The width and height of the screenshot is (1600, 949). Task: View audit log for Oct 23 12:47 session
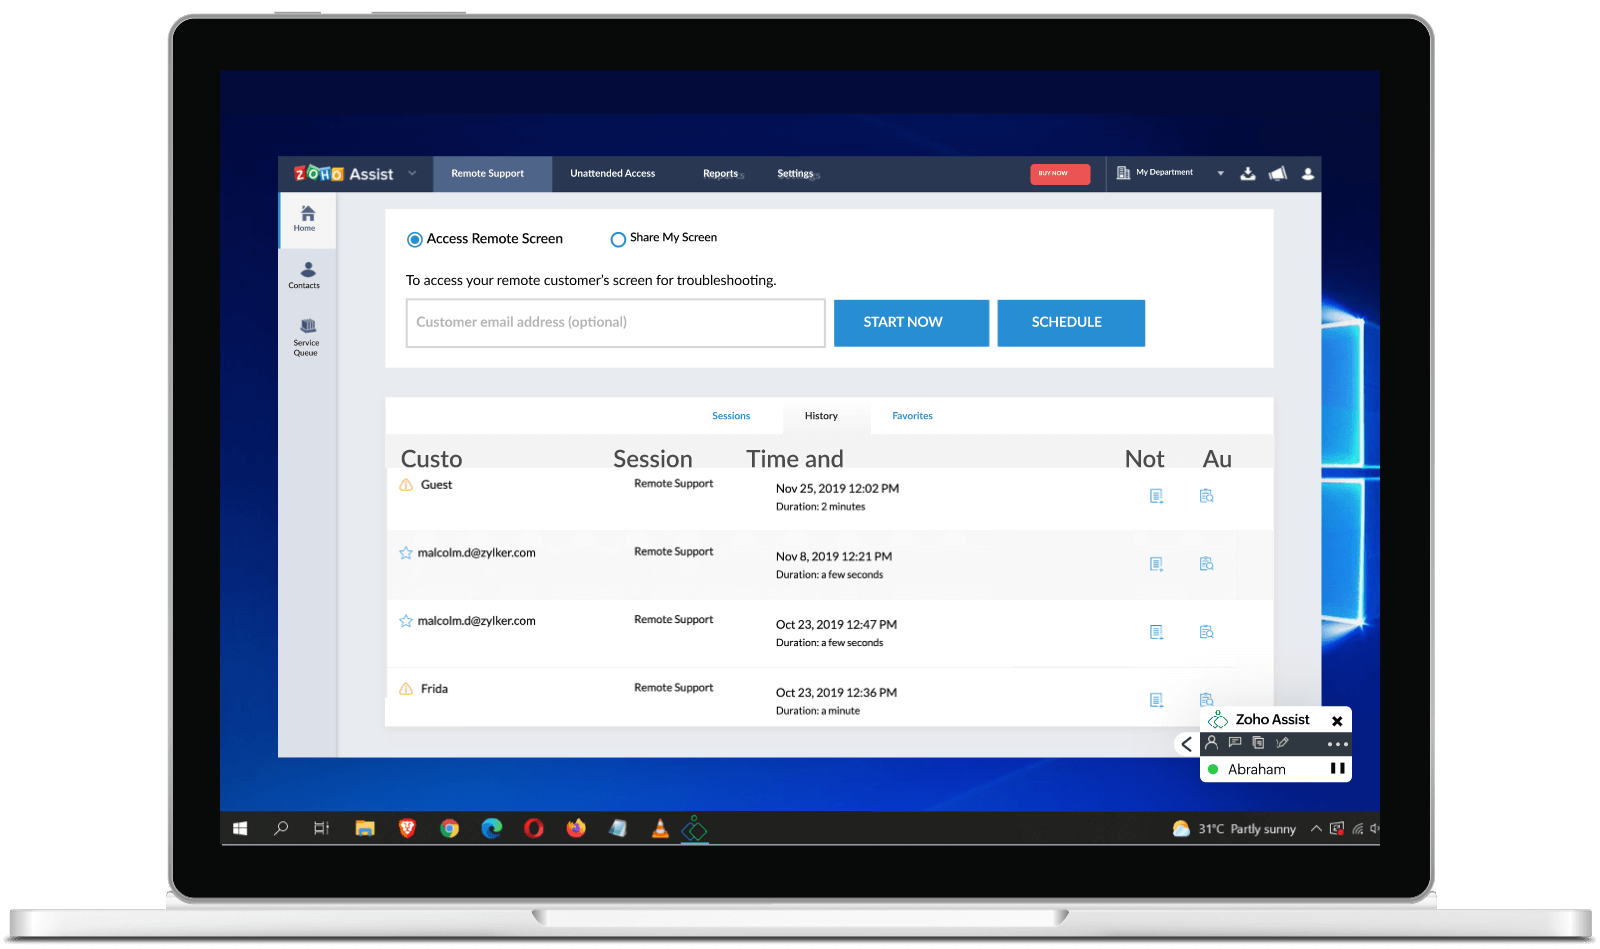[1207, 632]
